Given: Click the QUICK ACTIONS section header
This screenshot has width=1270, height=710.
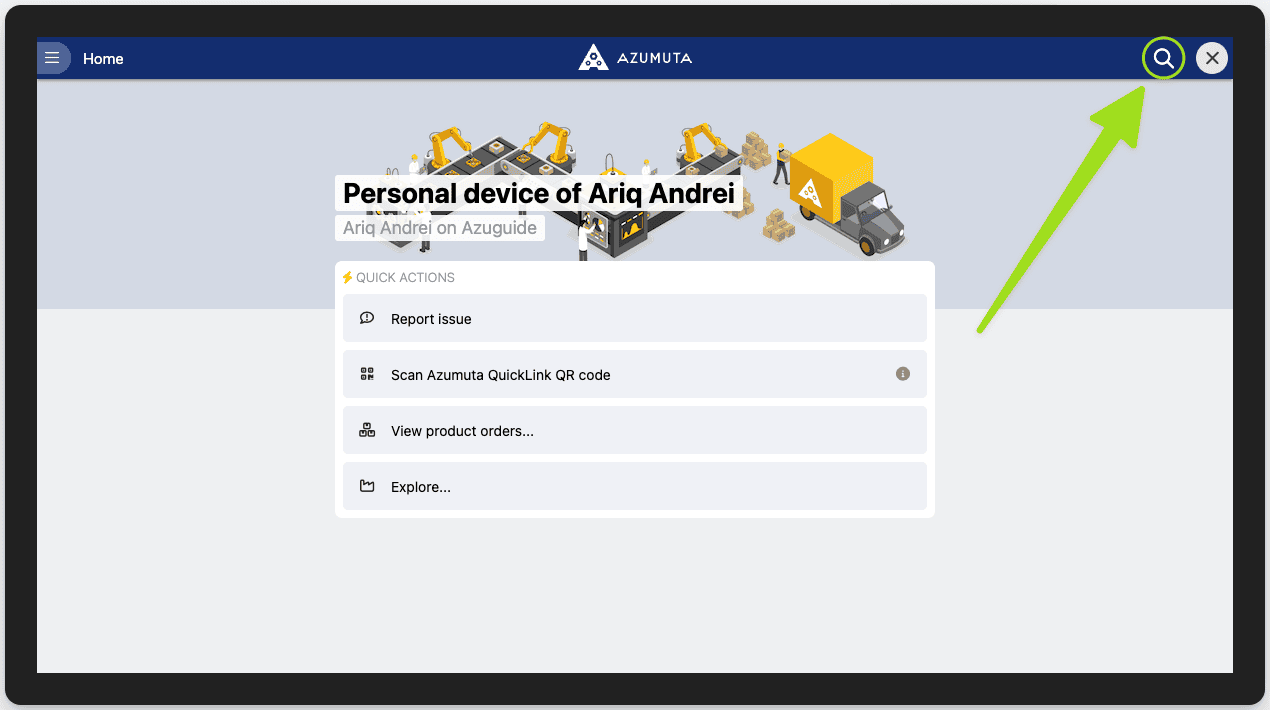Looking at the screenshot, I should pyautogui.click(x=405, y=277).
